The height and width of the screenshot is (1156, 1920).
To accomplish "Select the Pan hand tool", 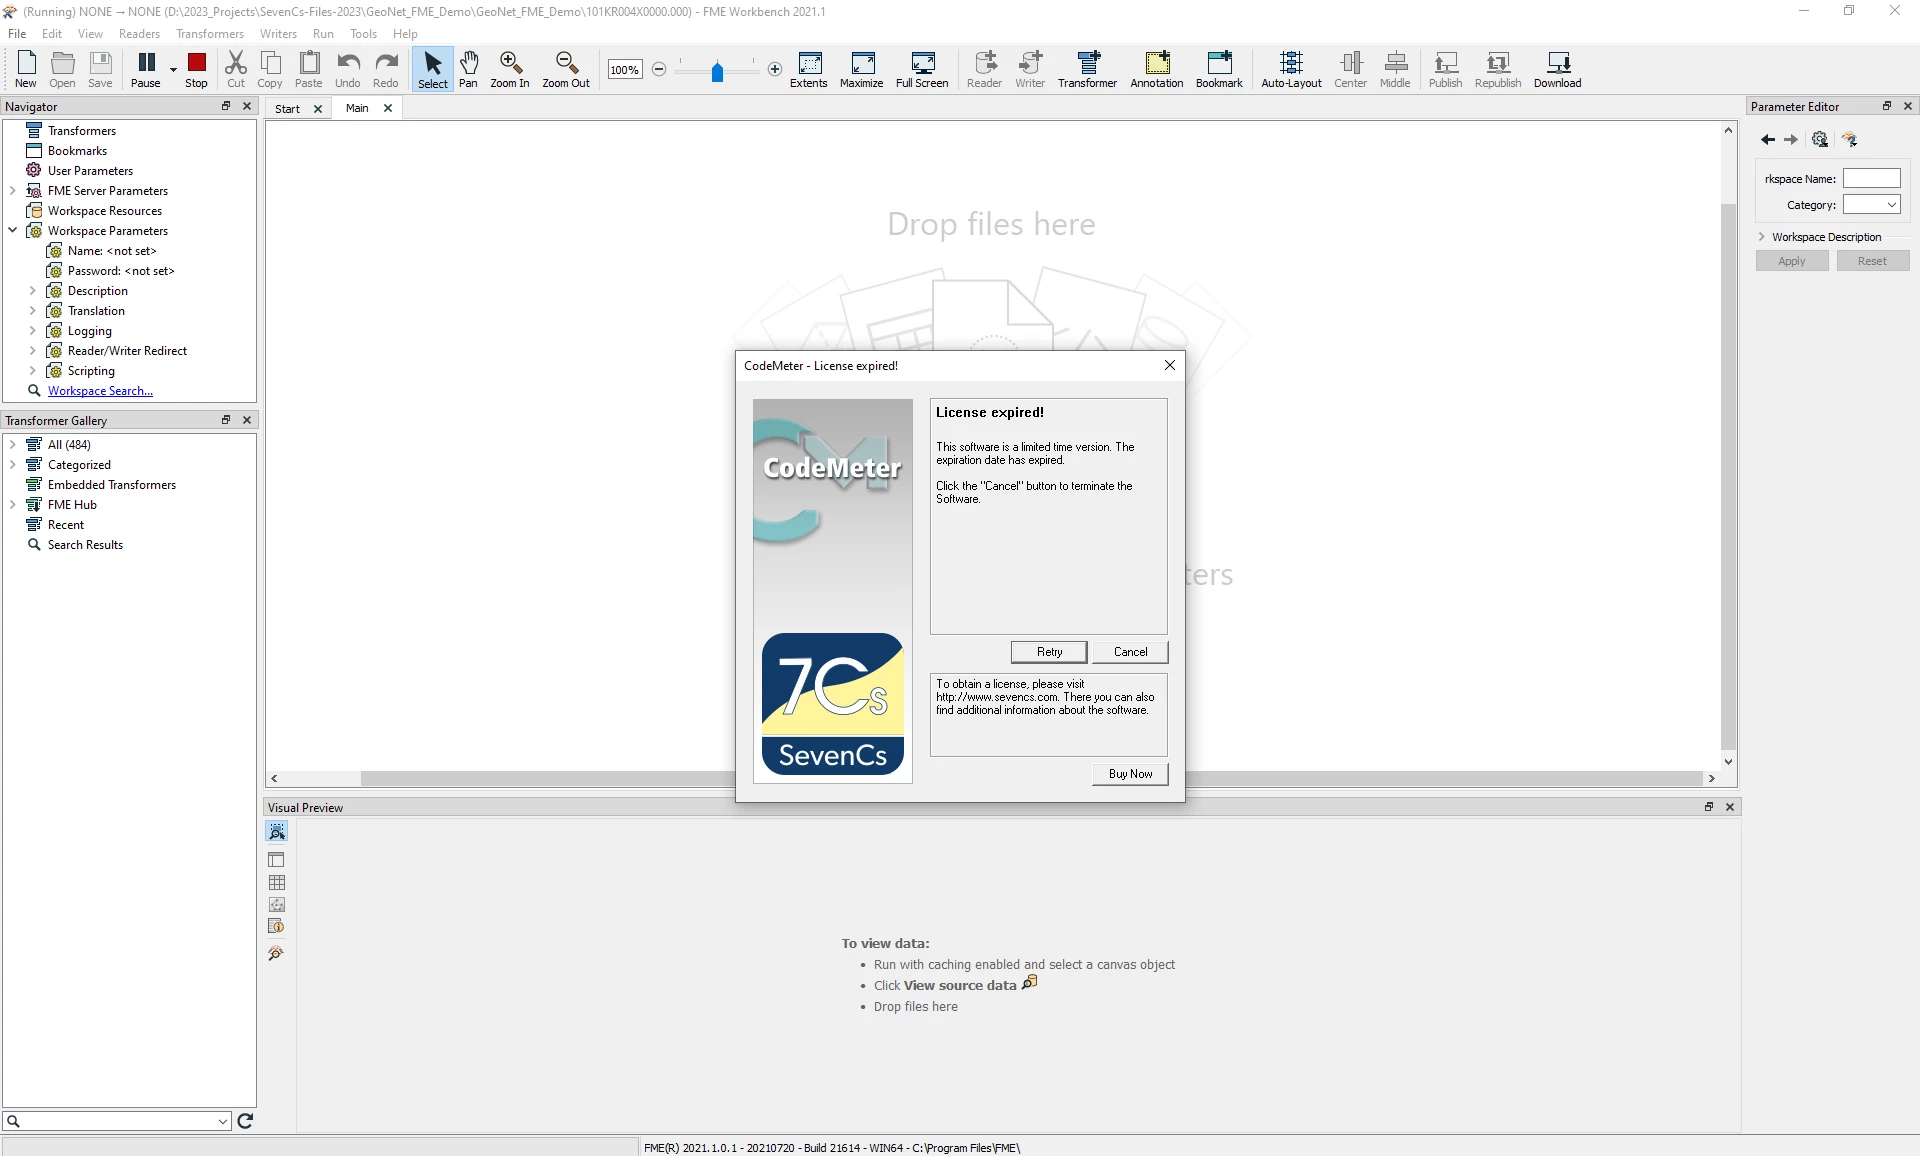I will (x=468, y=69).
